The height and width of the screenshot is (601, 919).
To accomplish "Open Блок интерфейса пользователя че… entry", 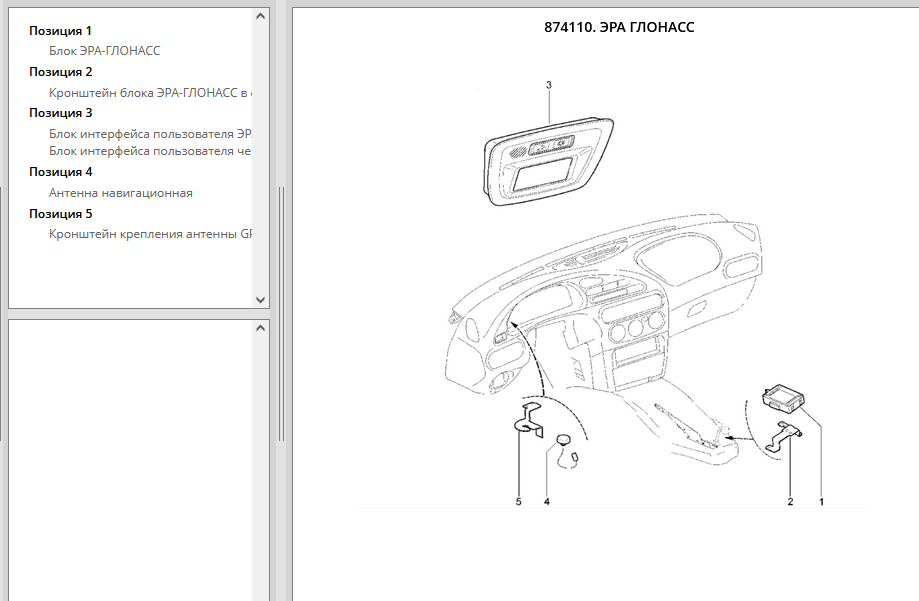I will click(150, 151).
